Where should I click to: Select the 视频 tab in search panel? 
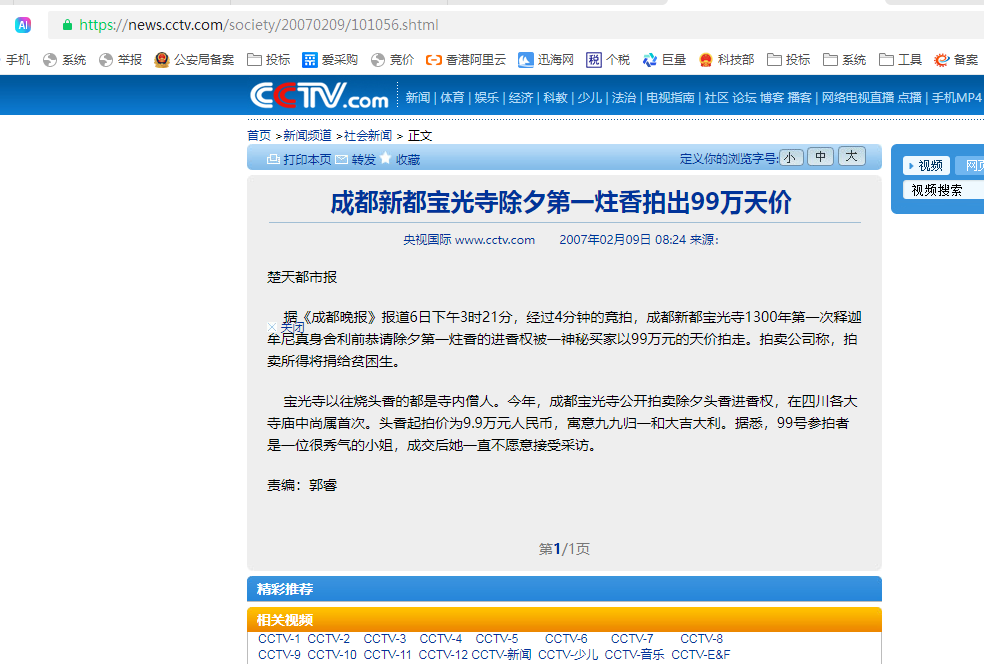click(926, 166)
